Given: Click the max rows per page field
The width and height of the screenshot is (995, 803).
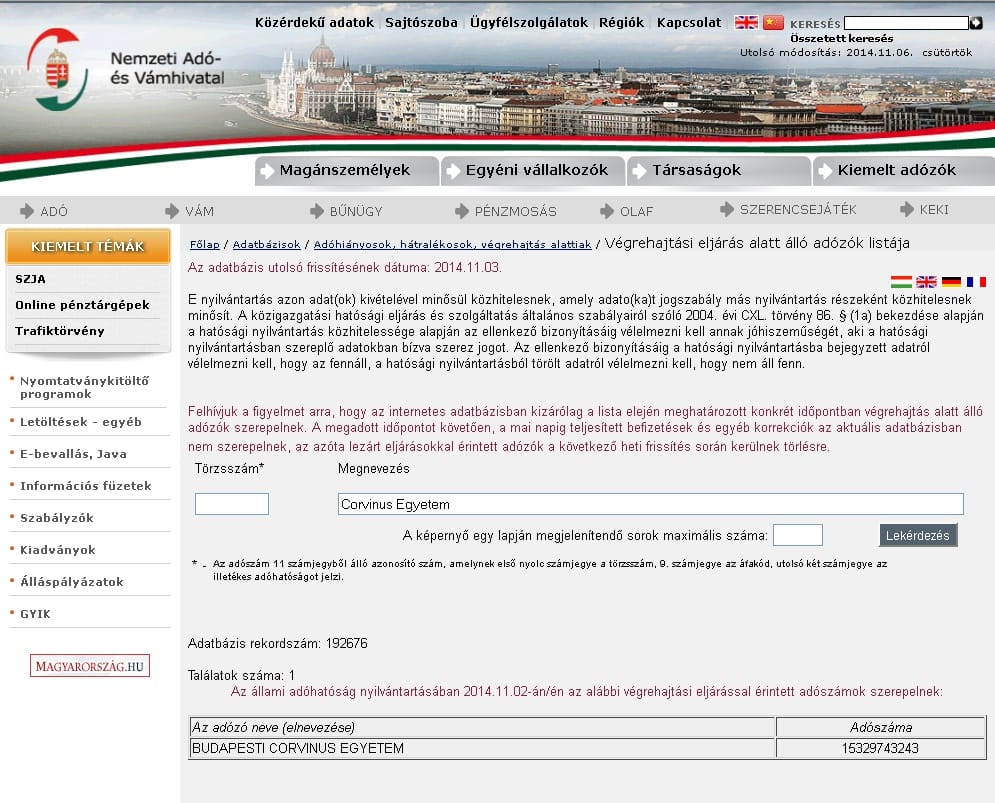Looking at the screenshot, I should click(798, 535).
